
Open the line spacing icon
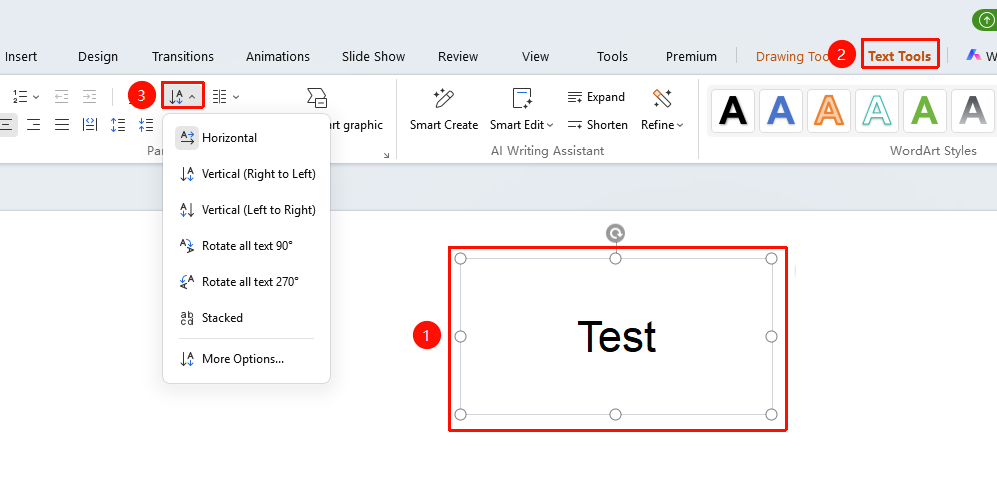118,125
